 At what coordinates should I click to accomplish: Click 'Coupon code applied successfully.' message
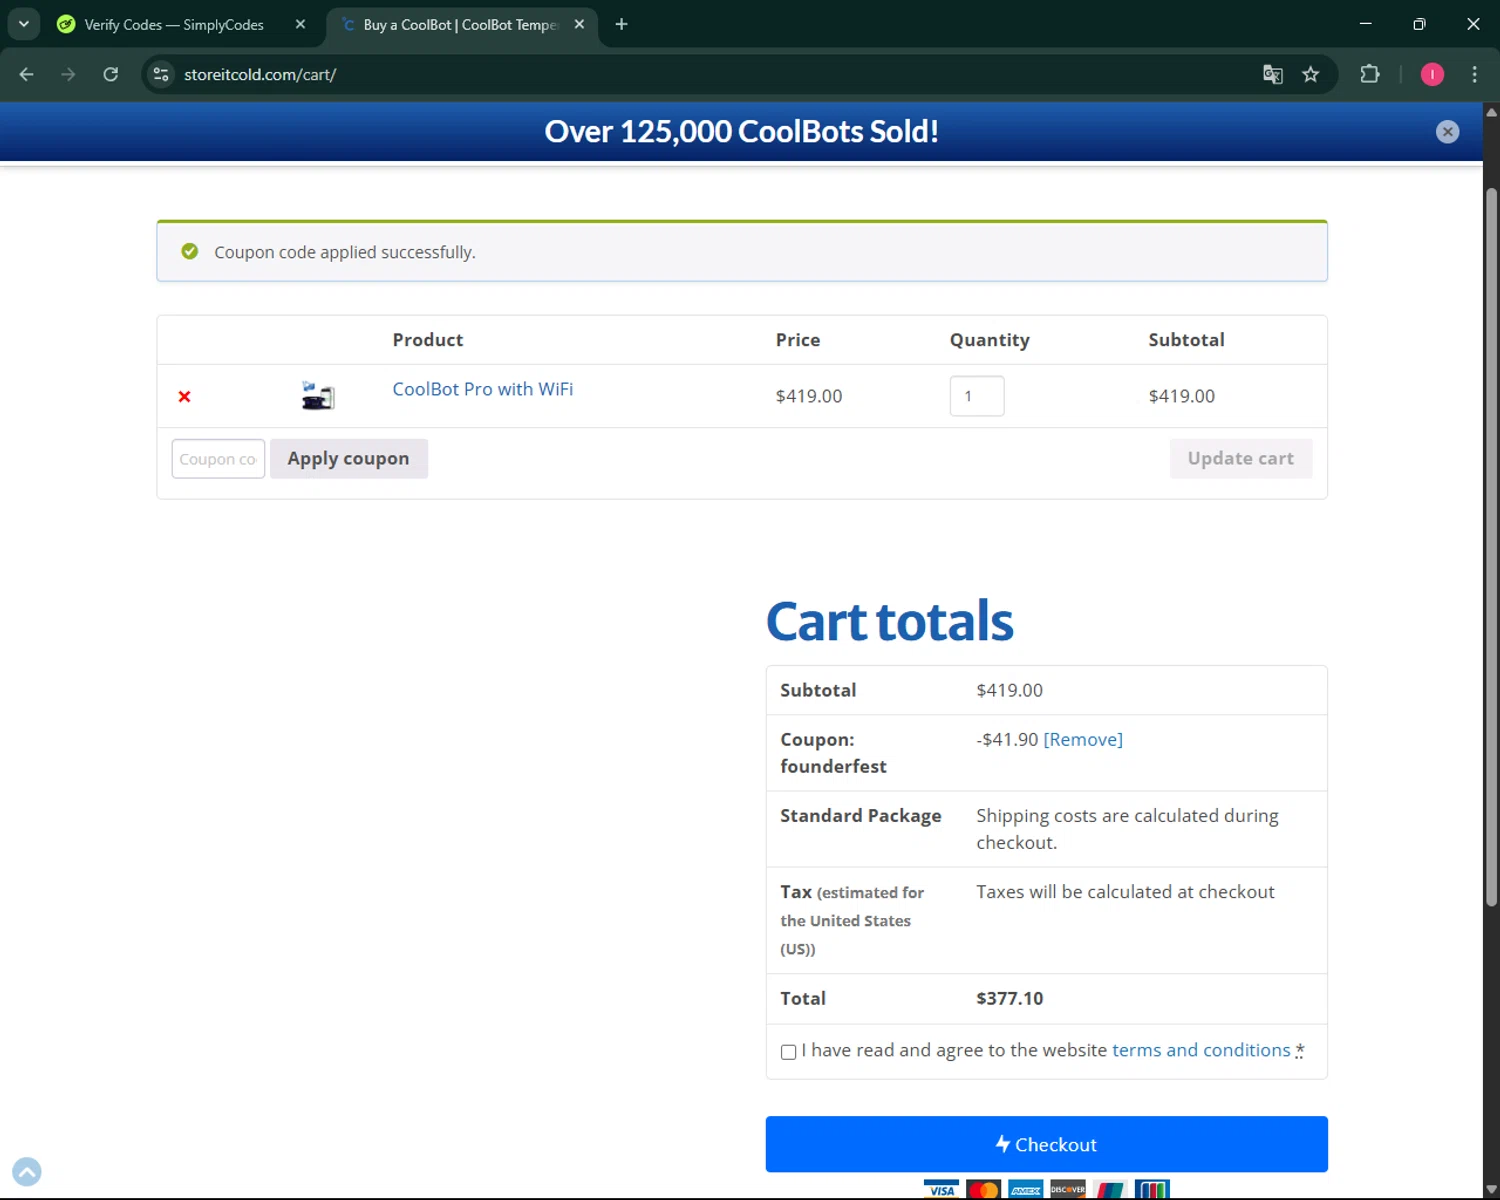(345, 252)
